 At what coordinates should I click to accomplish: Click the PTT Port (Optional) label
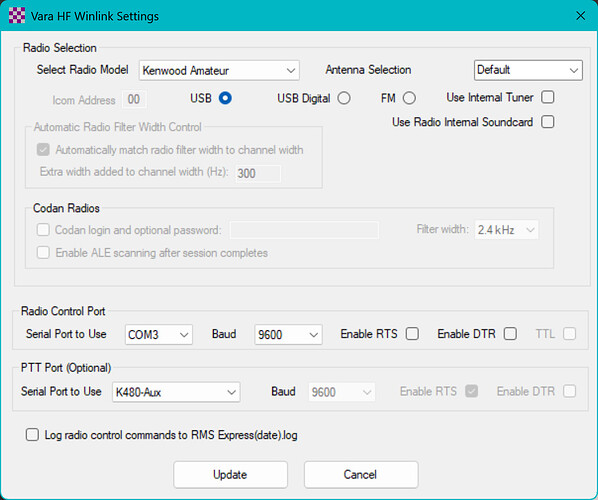66,368
